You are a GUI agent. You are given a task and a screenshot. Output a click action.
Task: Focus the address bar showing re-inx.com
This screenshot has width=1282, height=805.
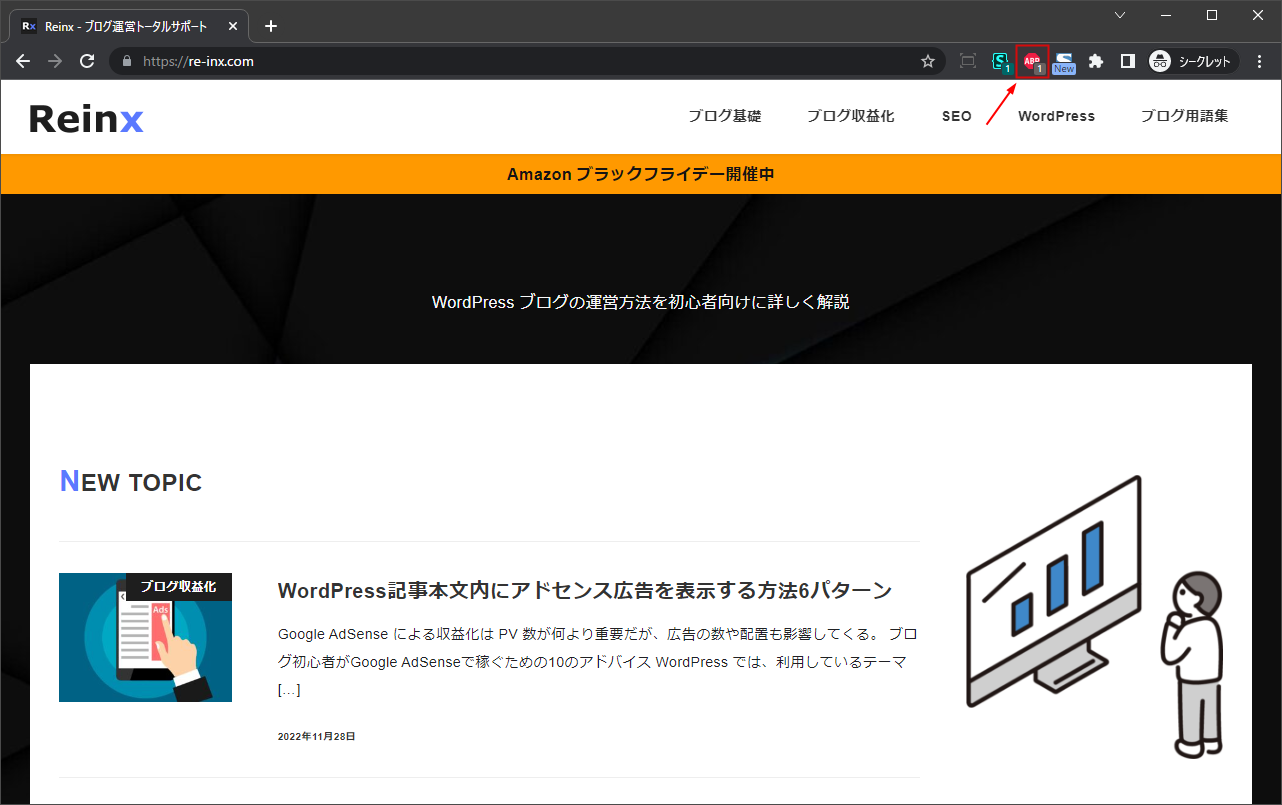525,62
